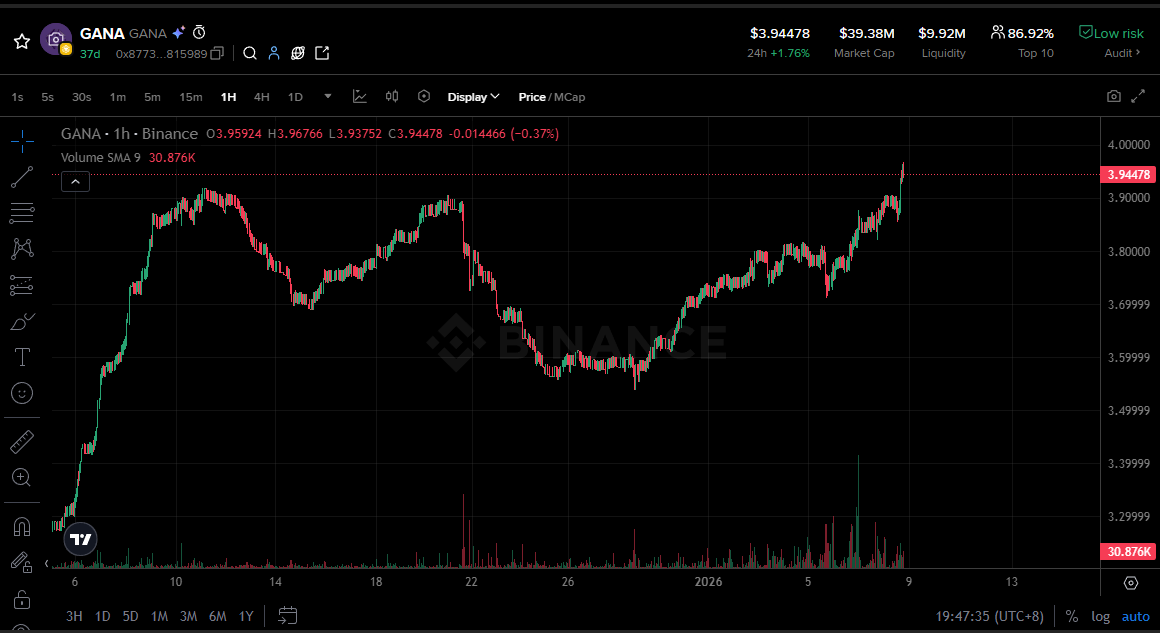Set chart range to 1M at bottom

[x=159, y=615]
